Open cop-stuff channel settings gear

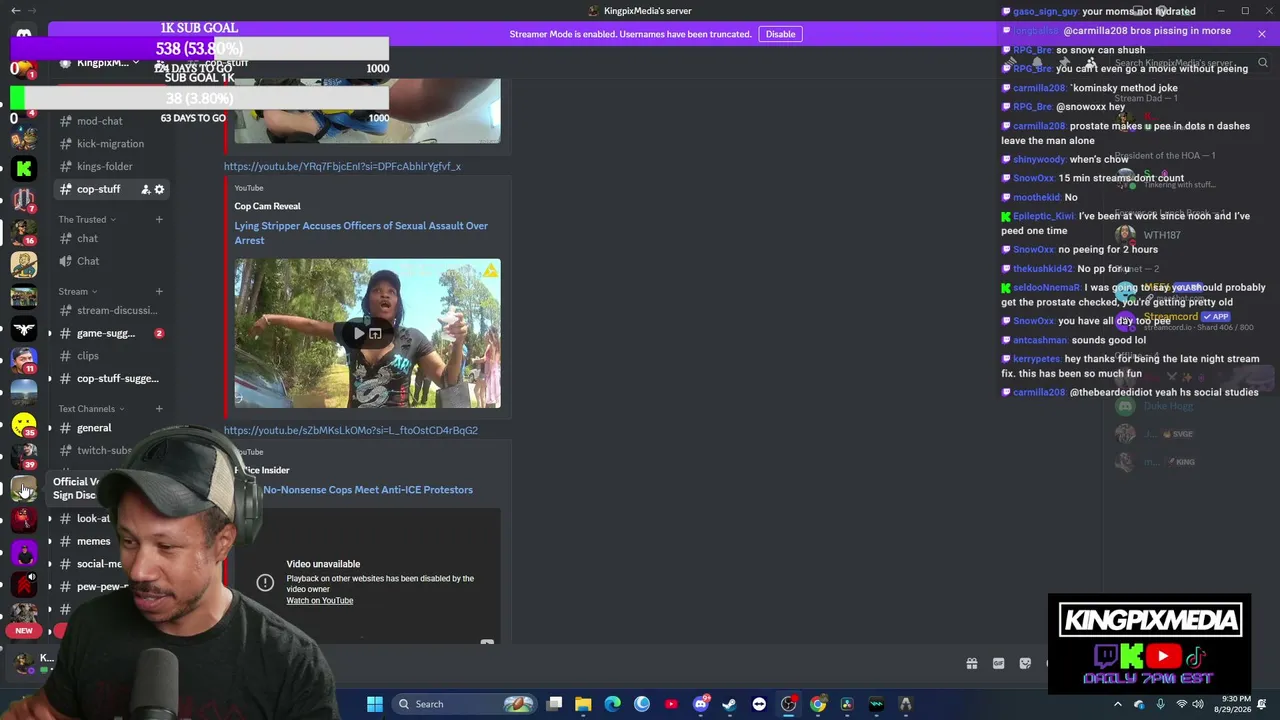tap(159, 189)
